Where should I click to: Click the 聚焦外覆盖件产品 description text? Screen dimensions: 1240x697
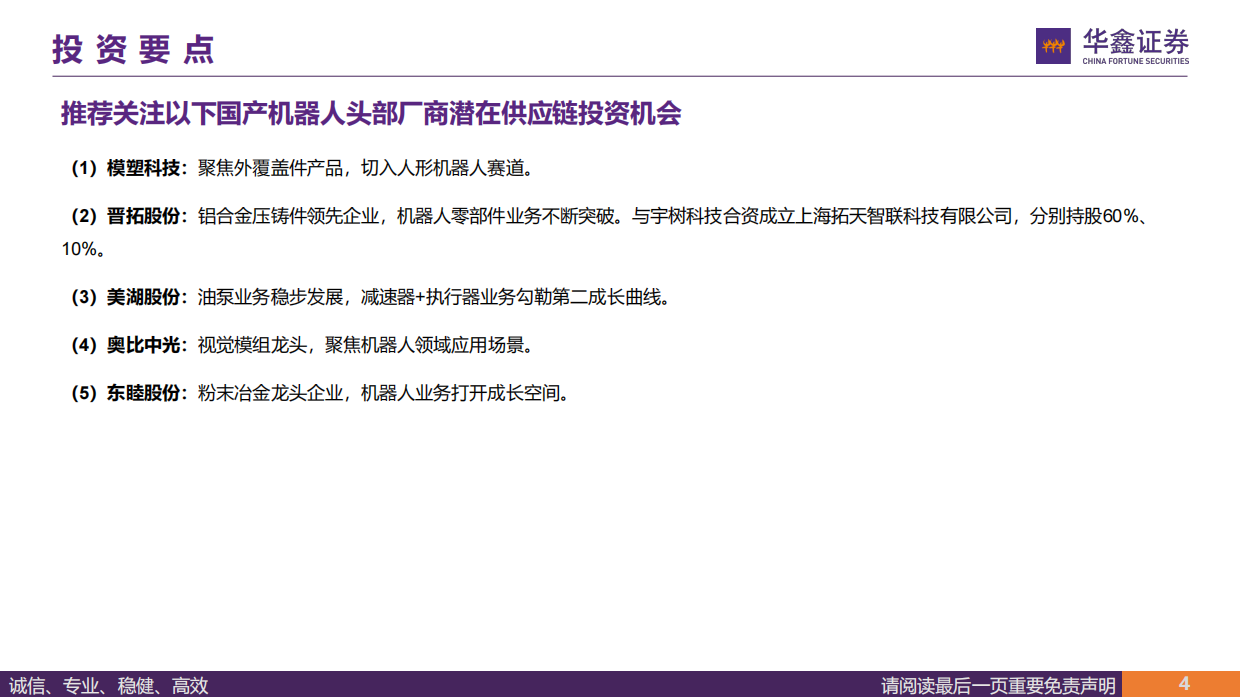click(270, 168)
